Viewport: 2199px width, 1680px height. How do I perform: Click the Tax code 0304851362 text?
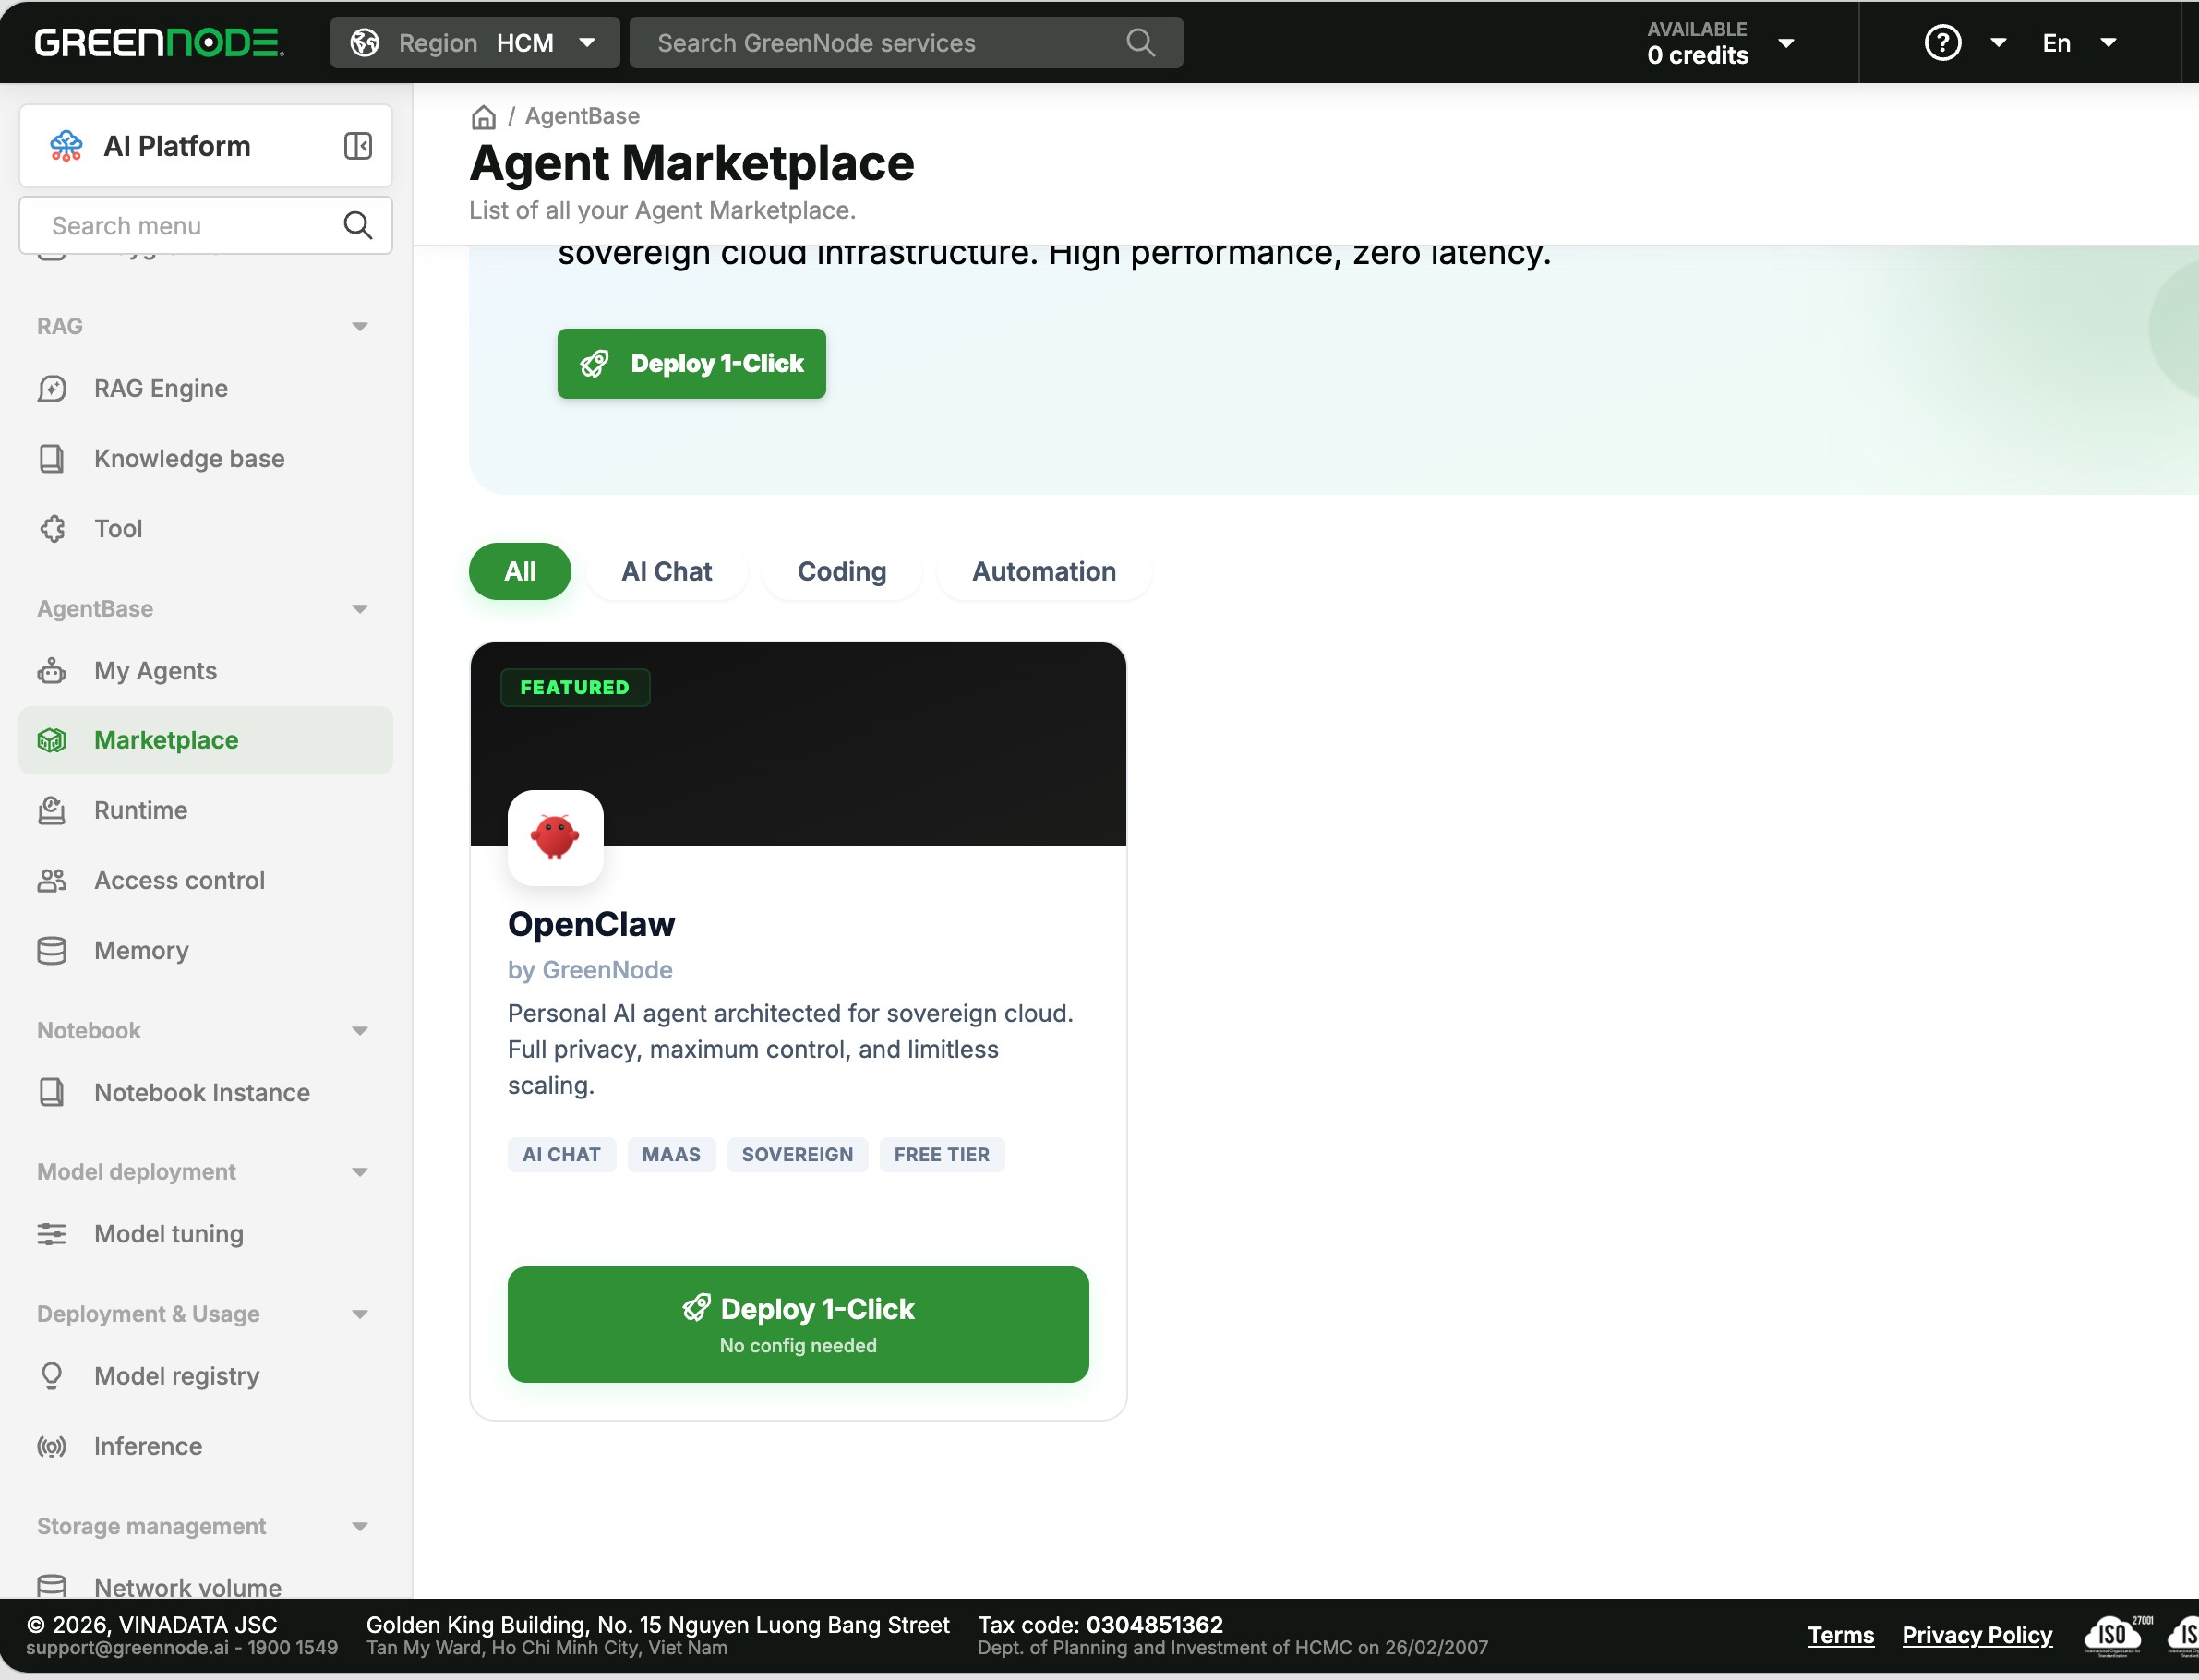(x=1100, y=1625)
